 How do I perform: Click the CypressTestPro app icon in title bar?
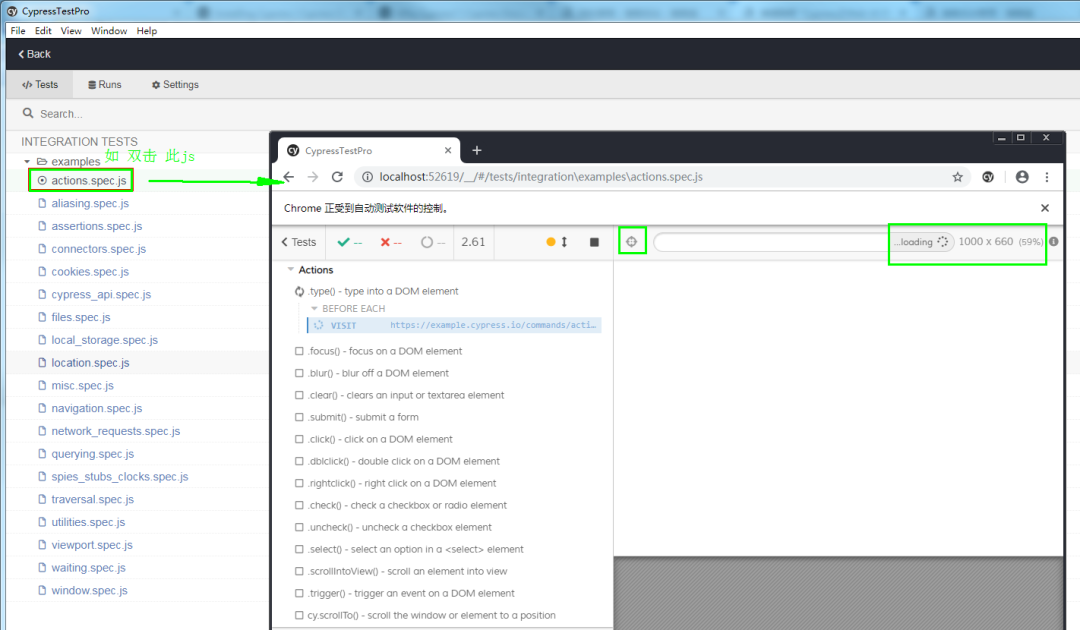click(12, 11)
